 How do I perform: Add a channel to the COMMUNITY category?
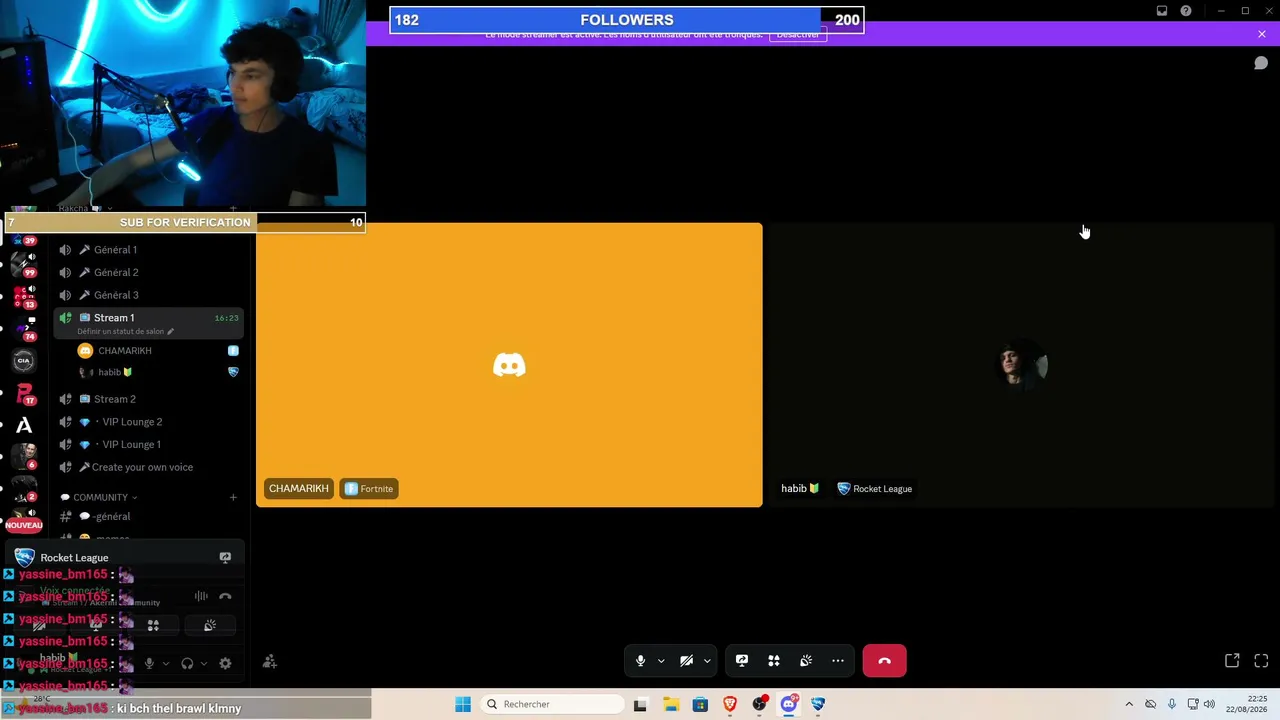pyautogui.click(x=233, y=497)
